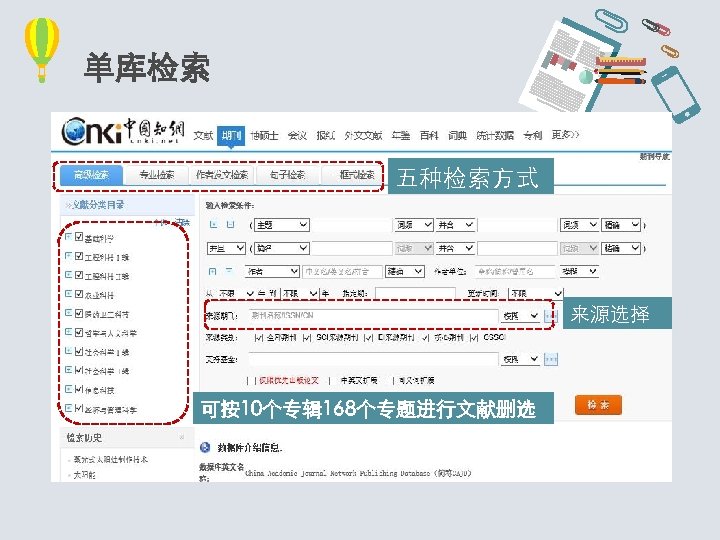The height and width of the screenshot is (540, 720).
Task: Open the start year 从 dropdown
Action: pos(236,293)
